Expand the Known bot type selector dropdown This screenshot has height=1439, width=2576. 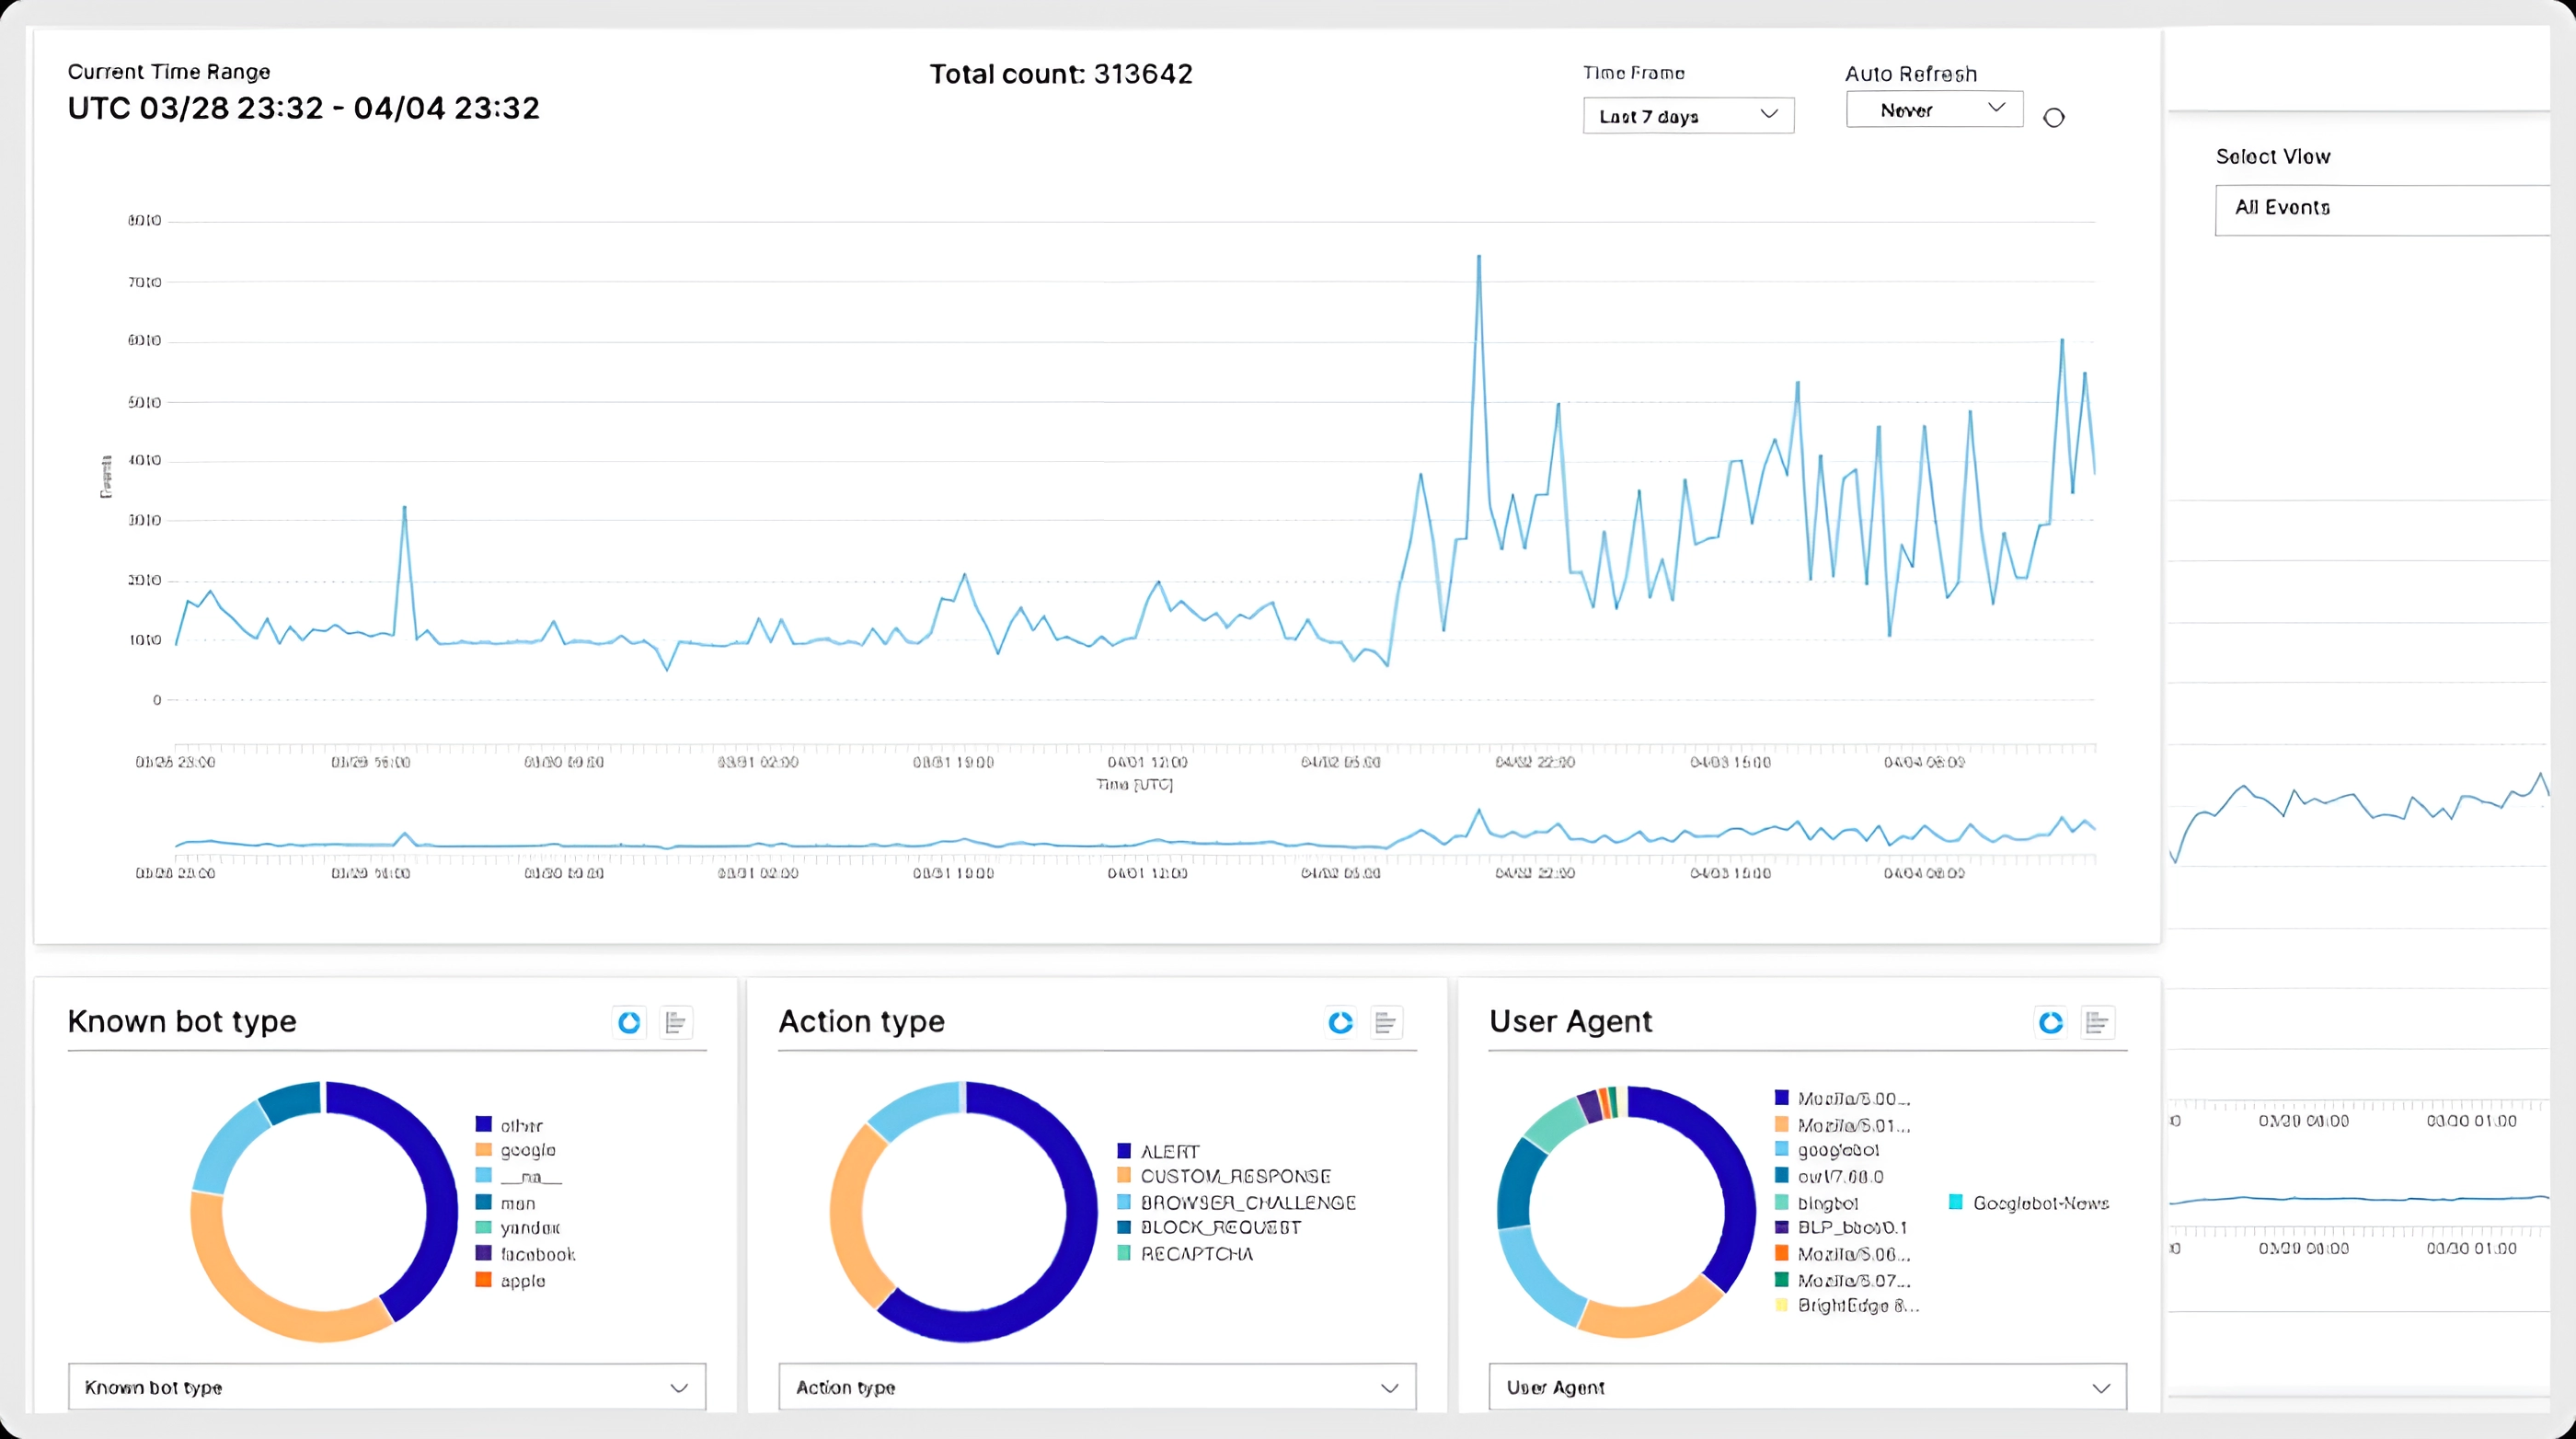(386, 1387)
